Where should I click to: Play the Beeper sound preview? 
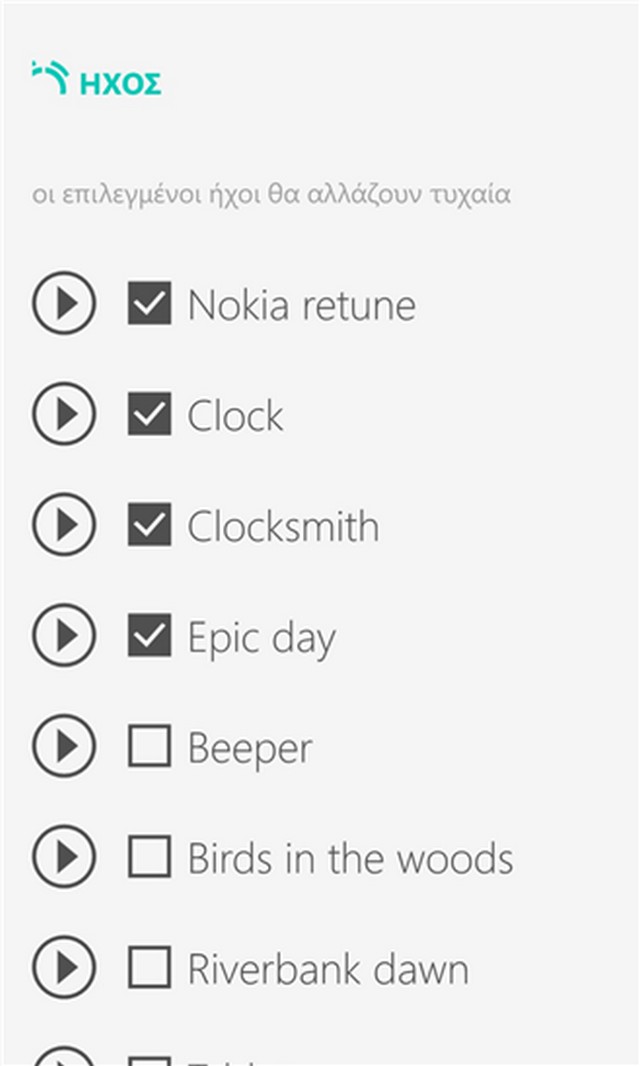64,747
